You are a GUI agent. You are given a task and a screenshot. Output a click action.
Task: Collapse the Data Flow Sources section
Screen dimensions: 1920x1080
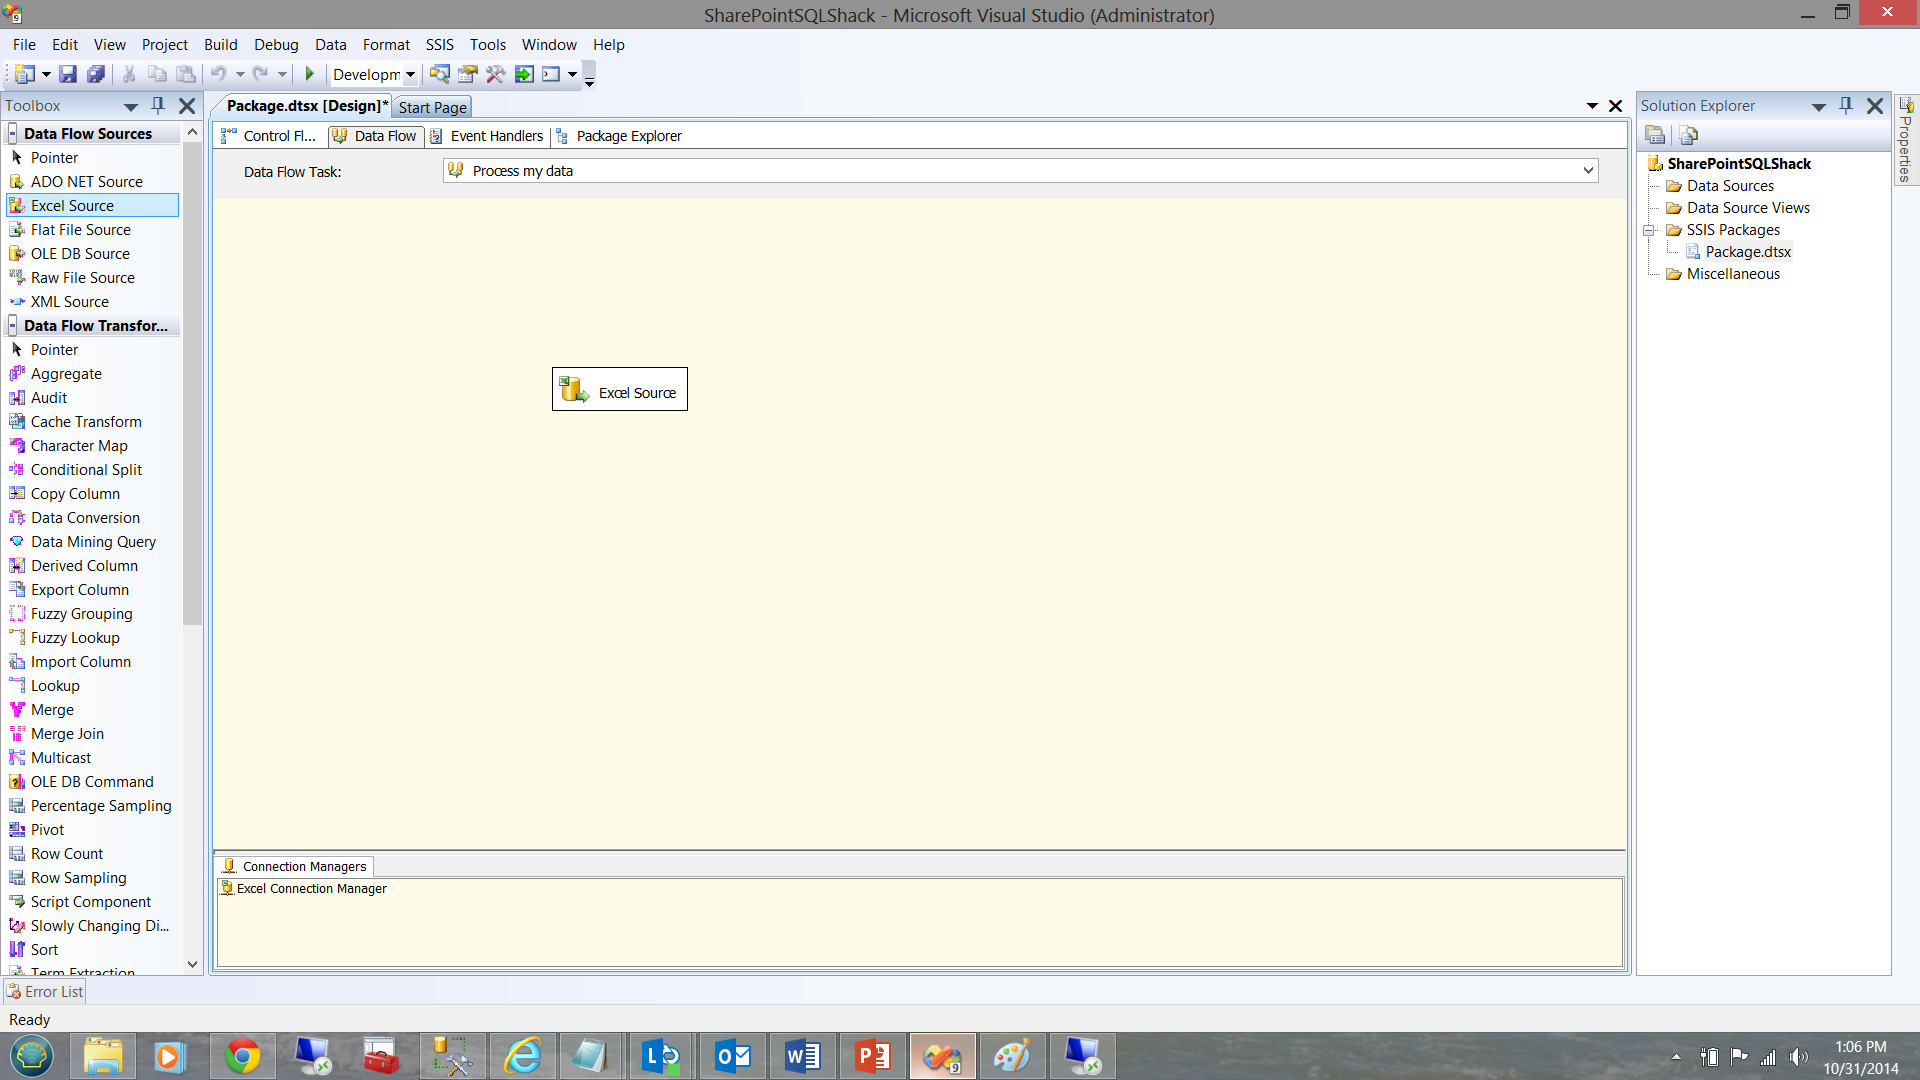(12, 133)
